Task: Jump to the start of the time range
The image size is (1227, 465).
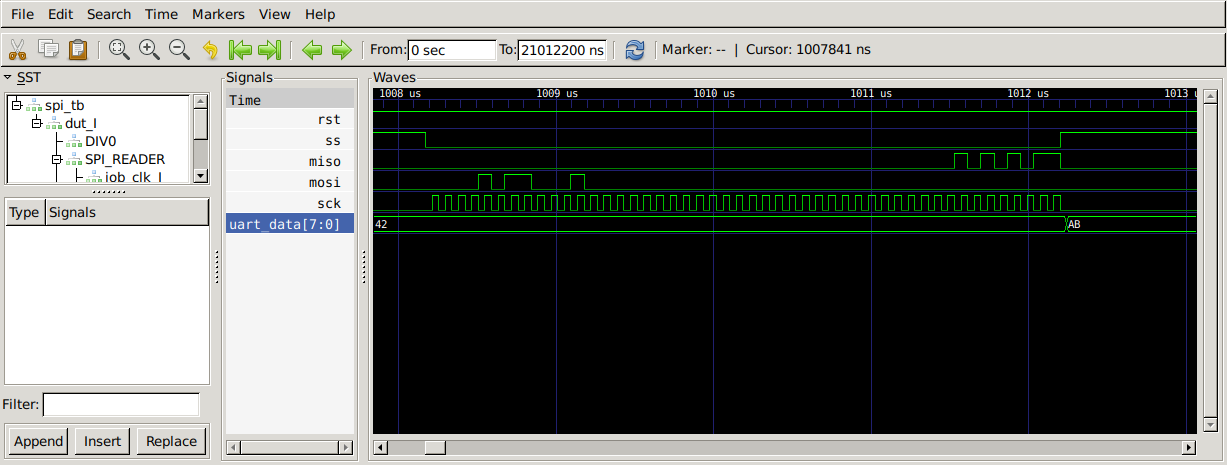Action: [240, 49]
